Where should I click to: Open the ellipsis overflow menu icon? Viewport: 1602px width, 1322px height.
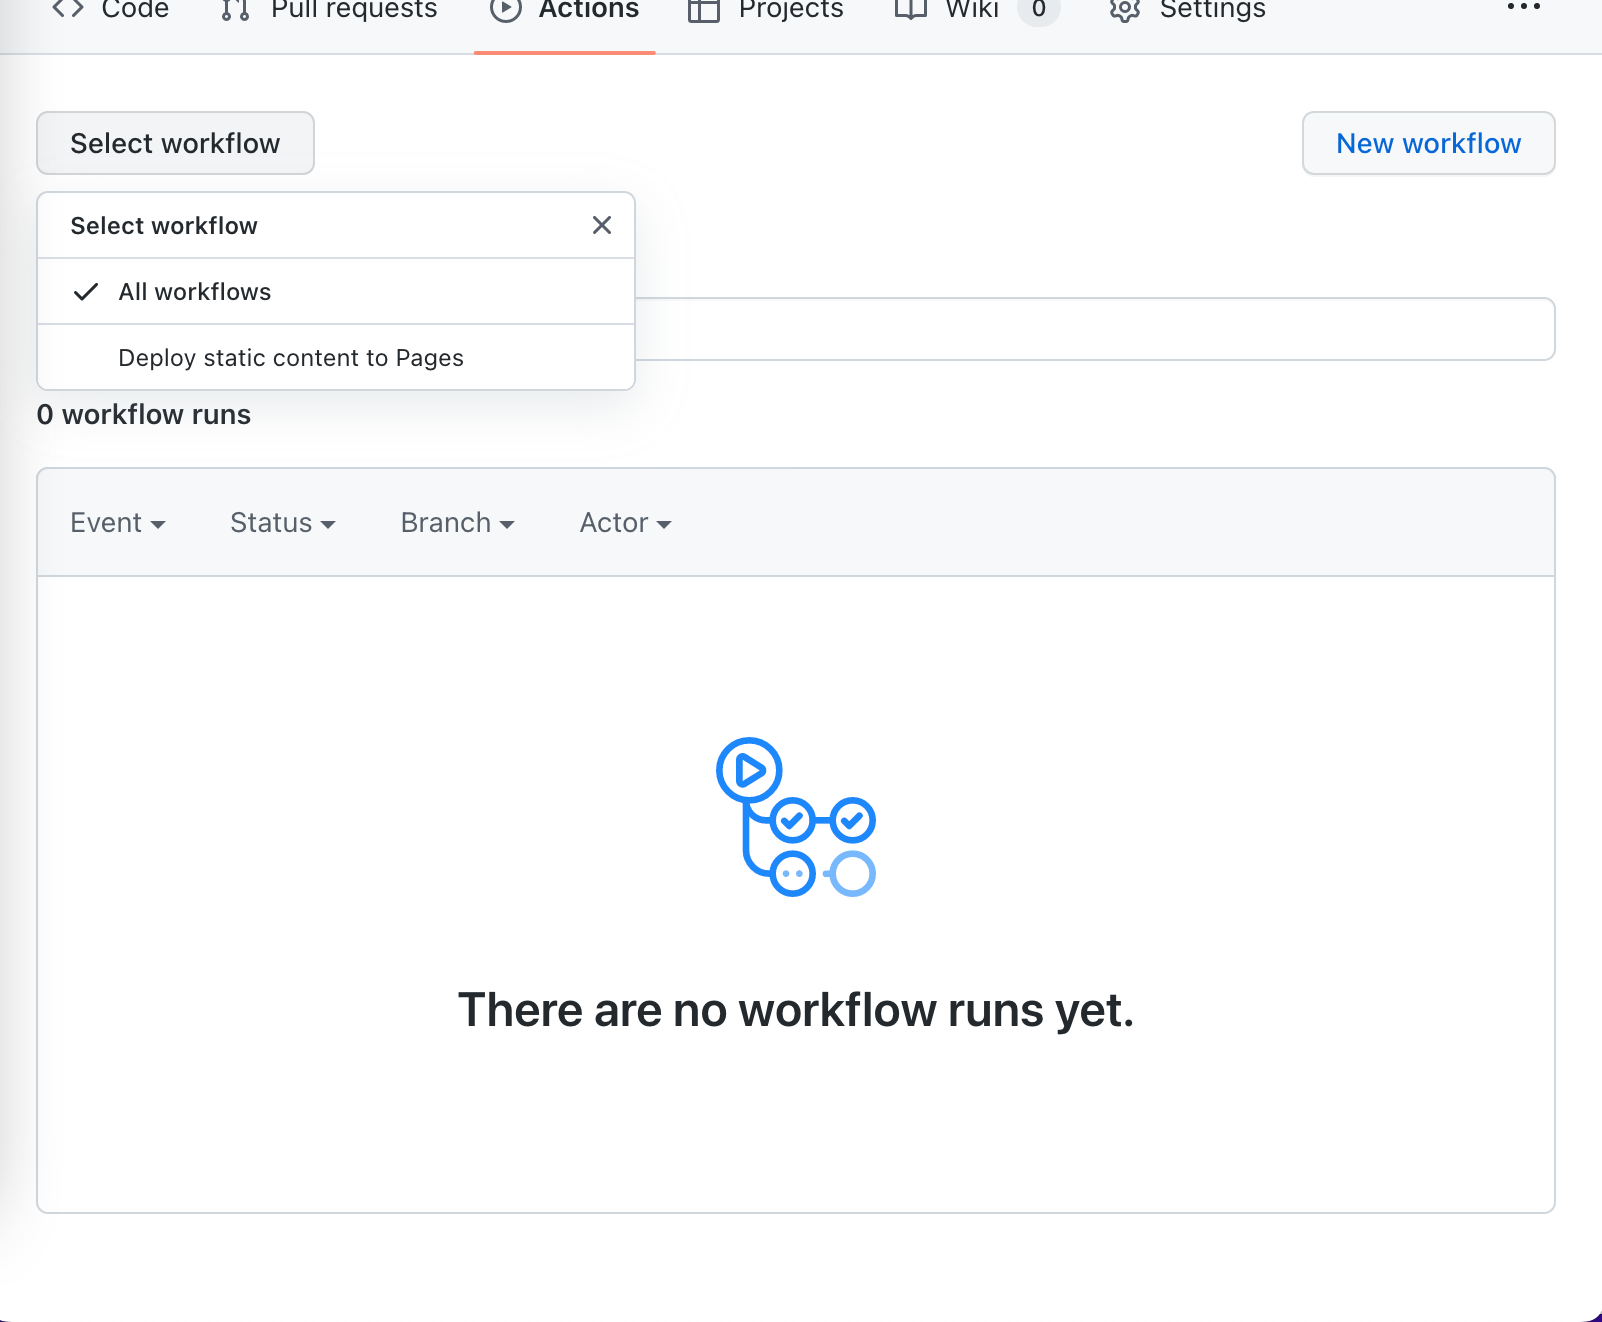coord(1522,8)
